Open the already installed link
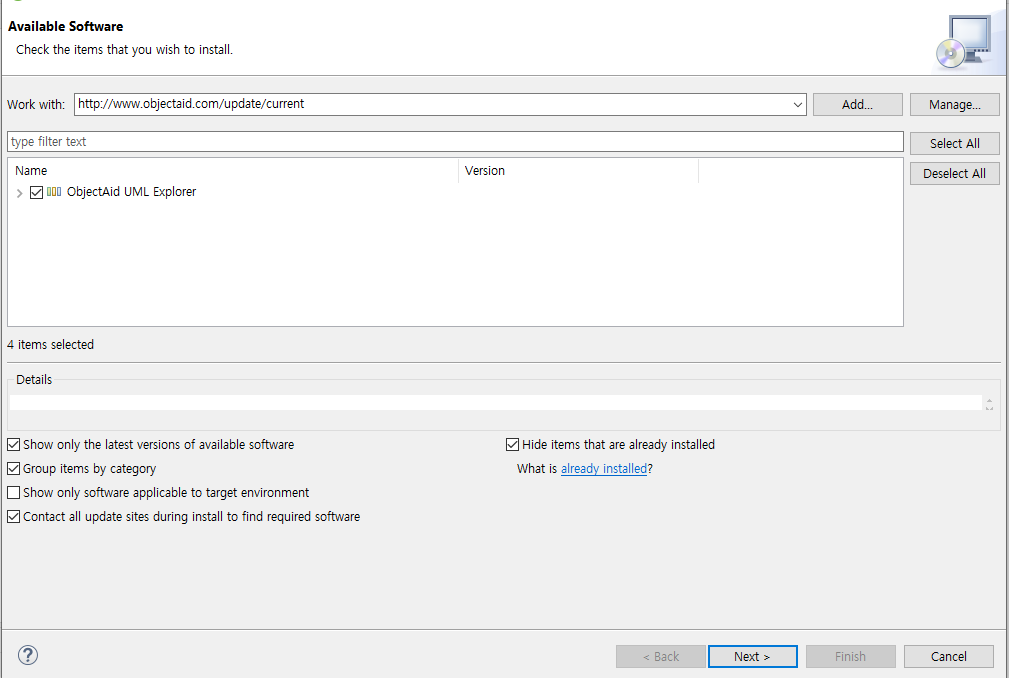 [x=604, y=469]
